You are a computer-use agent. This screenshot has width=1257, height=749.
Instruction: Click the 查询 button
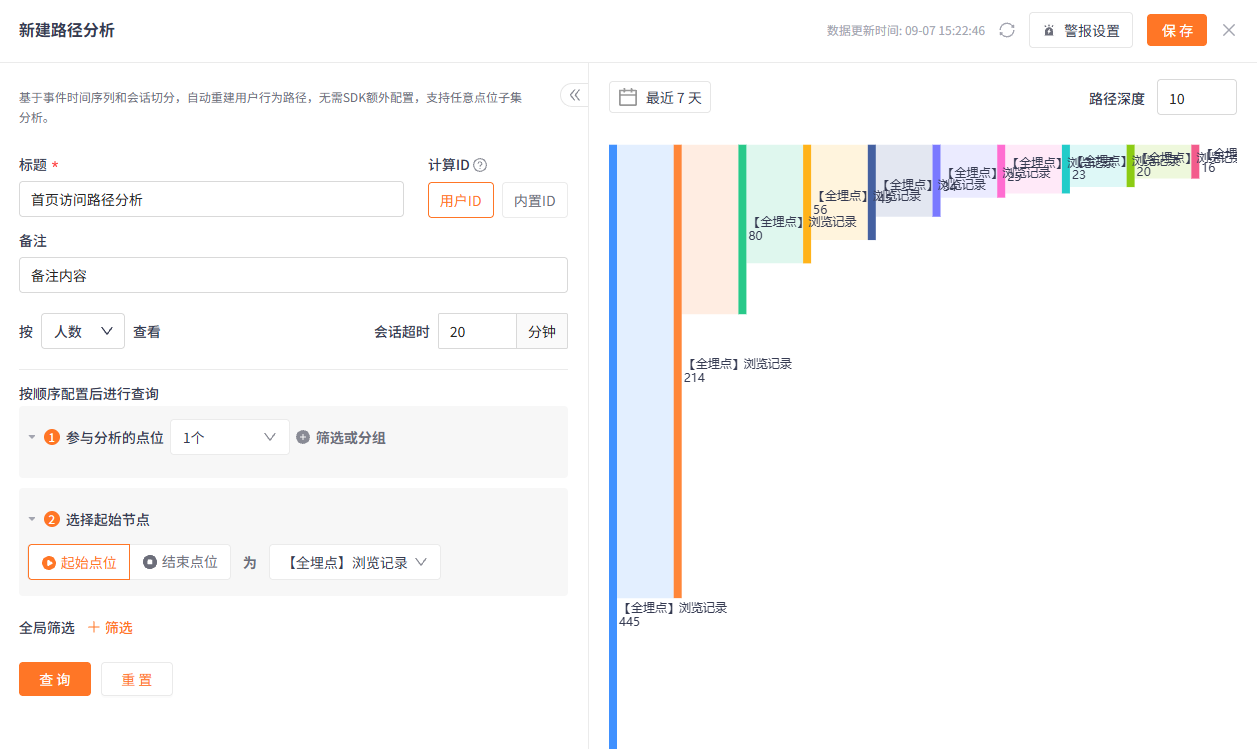[x=55, y=679]
